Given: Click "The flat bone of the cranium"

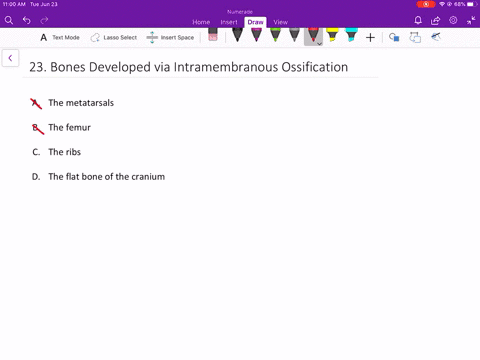Looking at the screenshot, I should pos(107,177).
